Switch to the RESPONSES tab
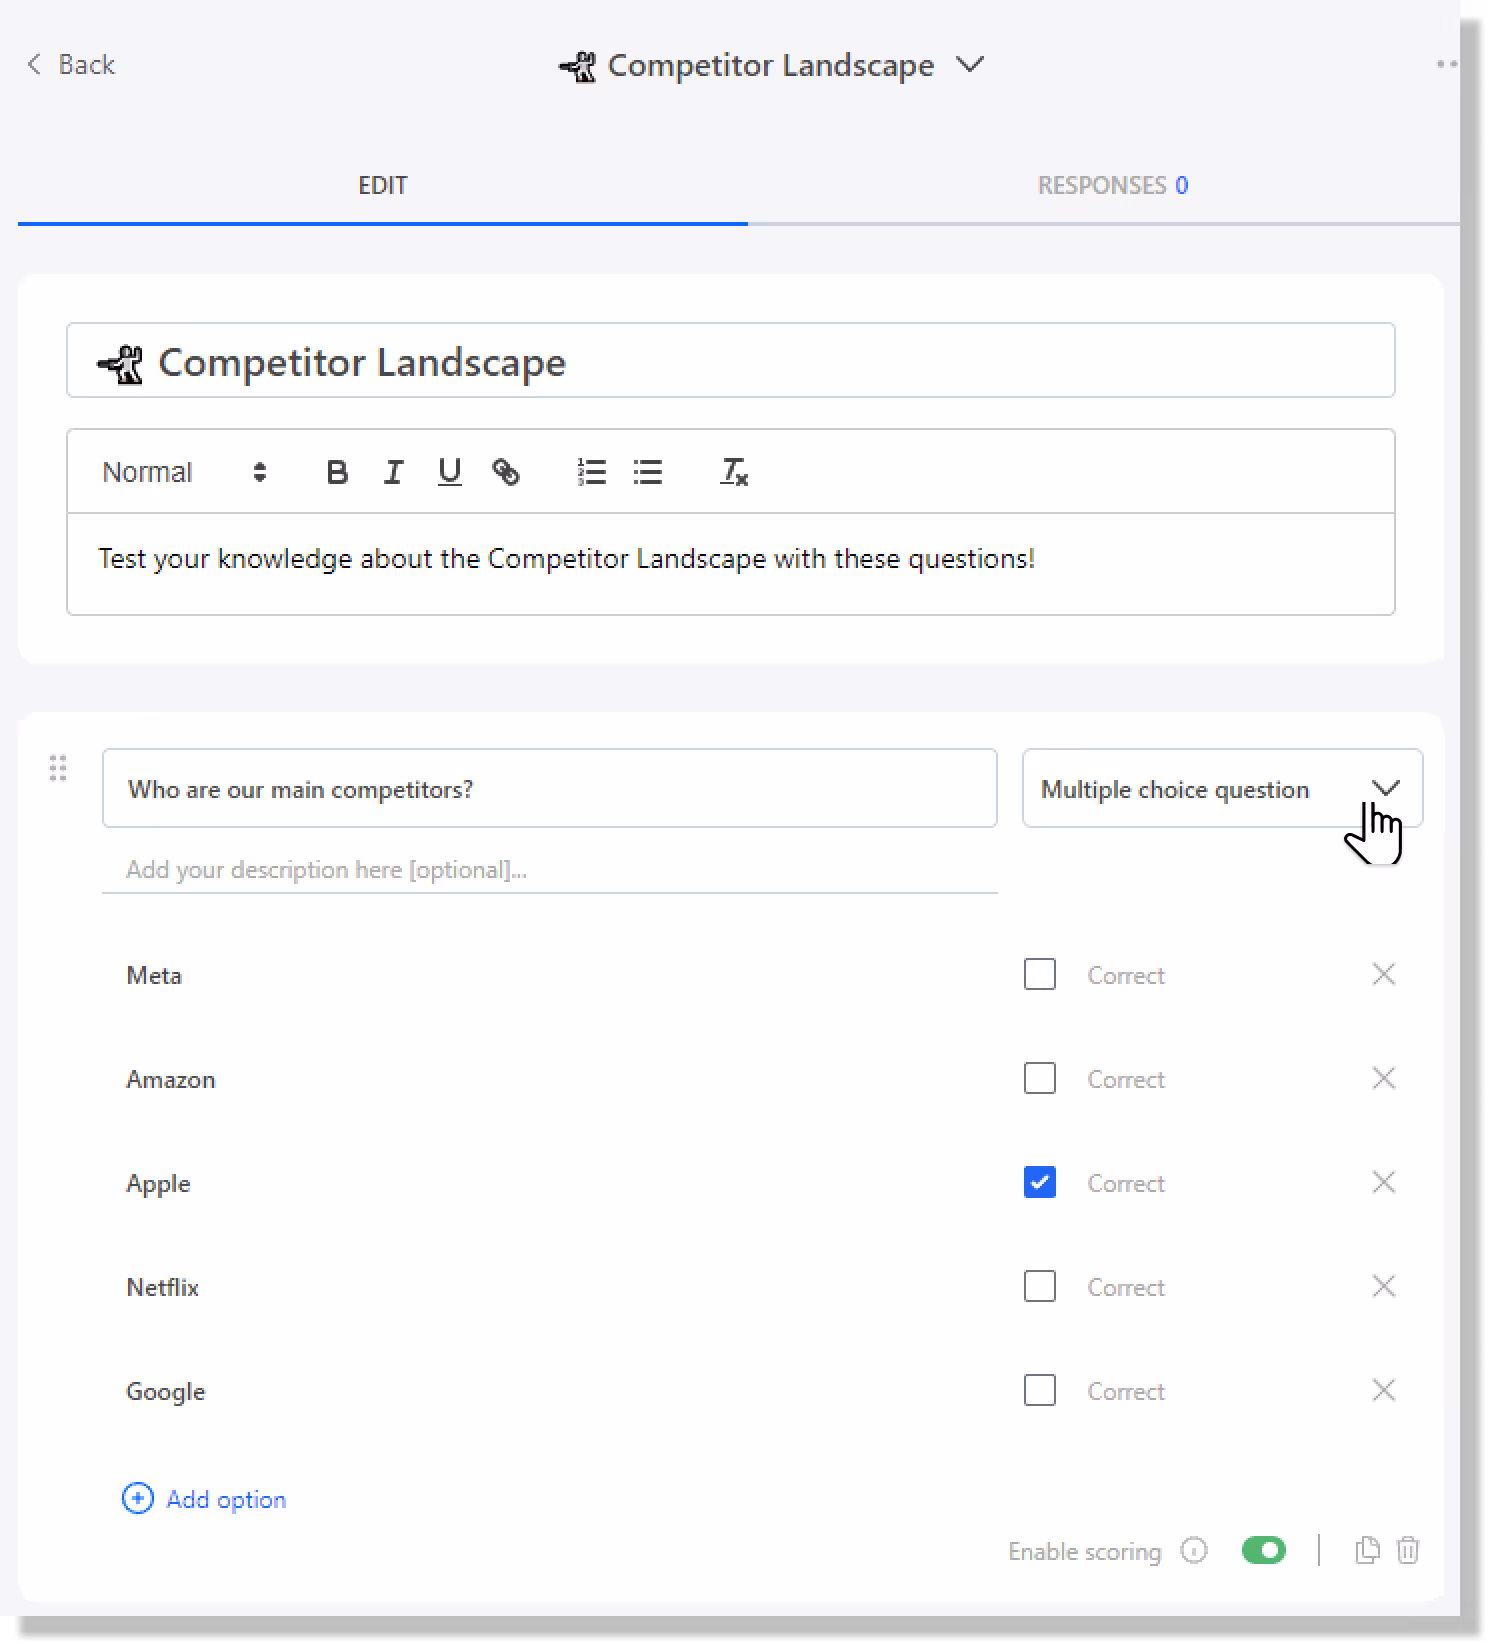This screenshot has height=1644, width=1488. tap(1112, 186)
